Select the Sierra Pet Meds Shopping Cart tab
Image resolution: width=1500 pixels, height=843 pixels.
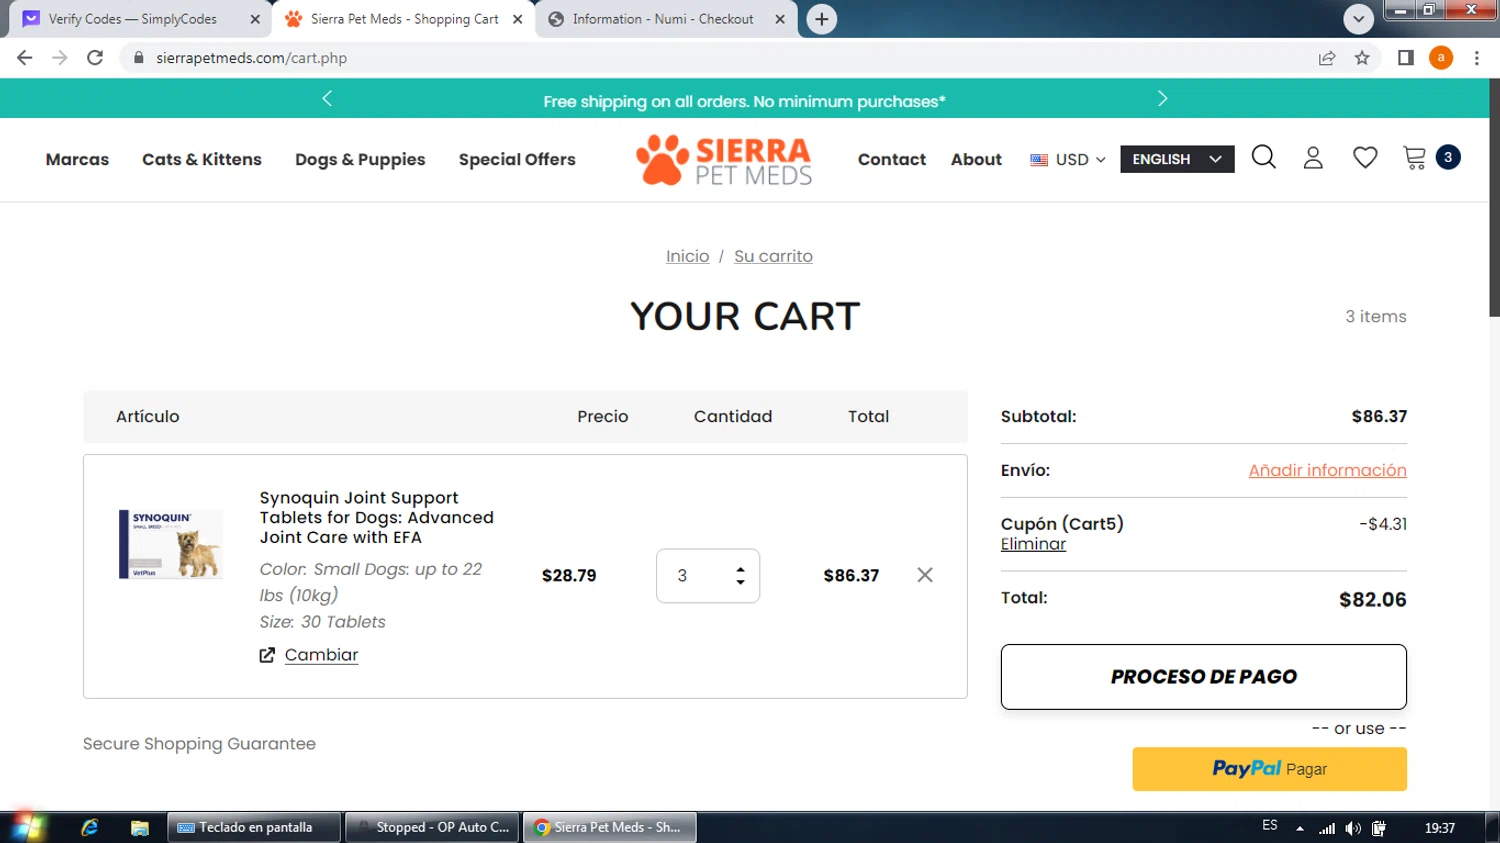tap(403, 19)
